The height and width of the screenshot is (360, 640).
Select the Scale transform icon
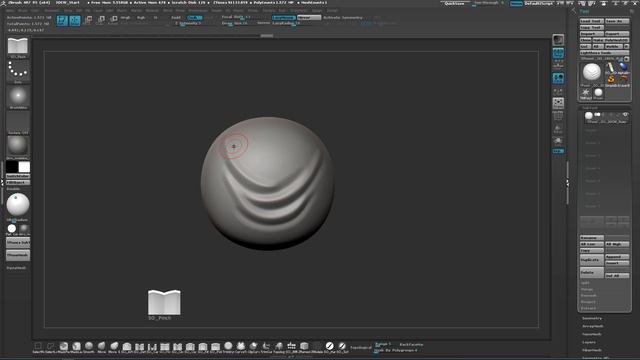point(101,20)
